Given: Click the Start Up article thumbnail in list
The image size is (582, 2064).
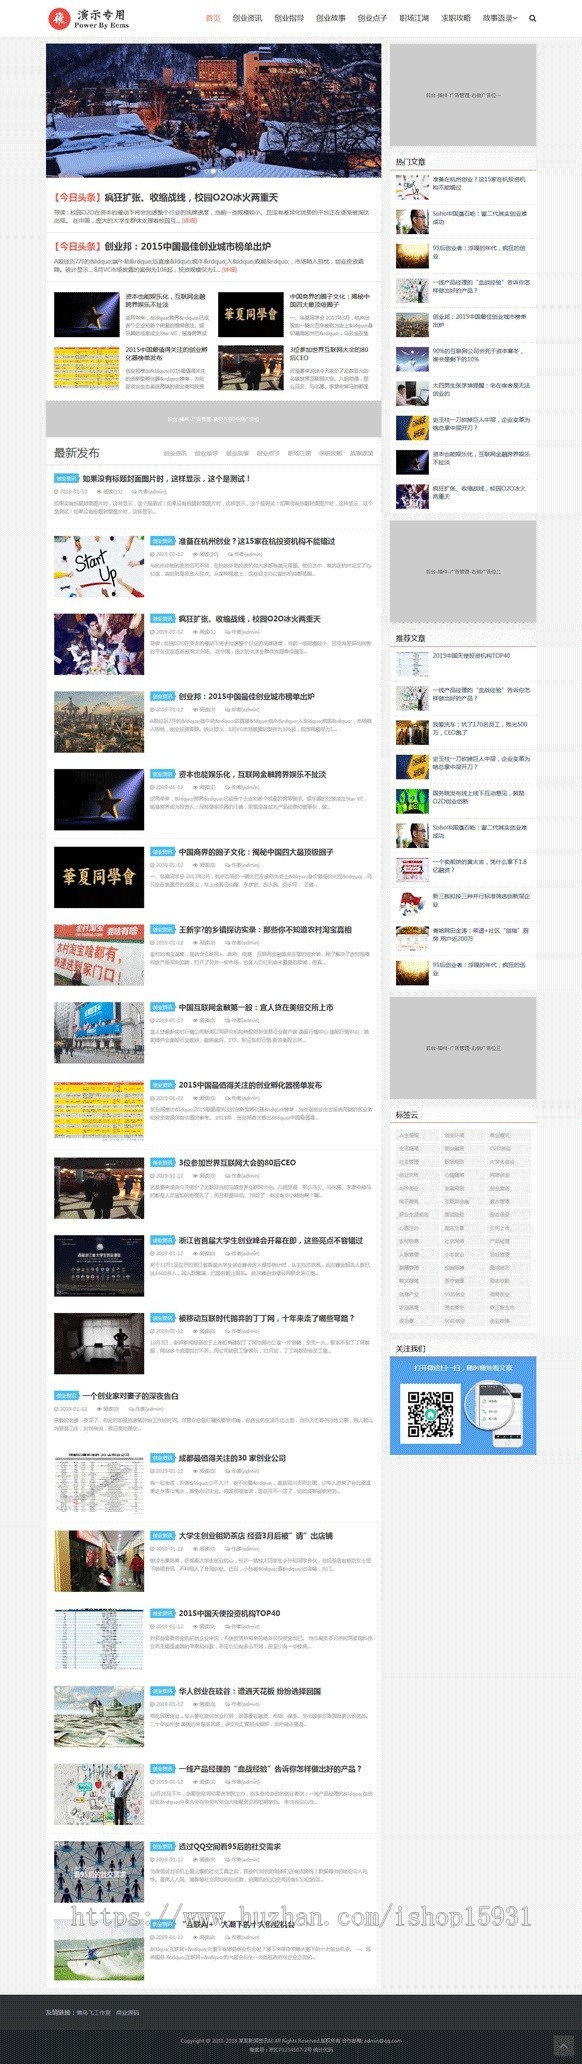Looking at the screenshot, I should tap(99, 566).
